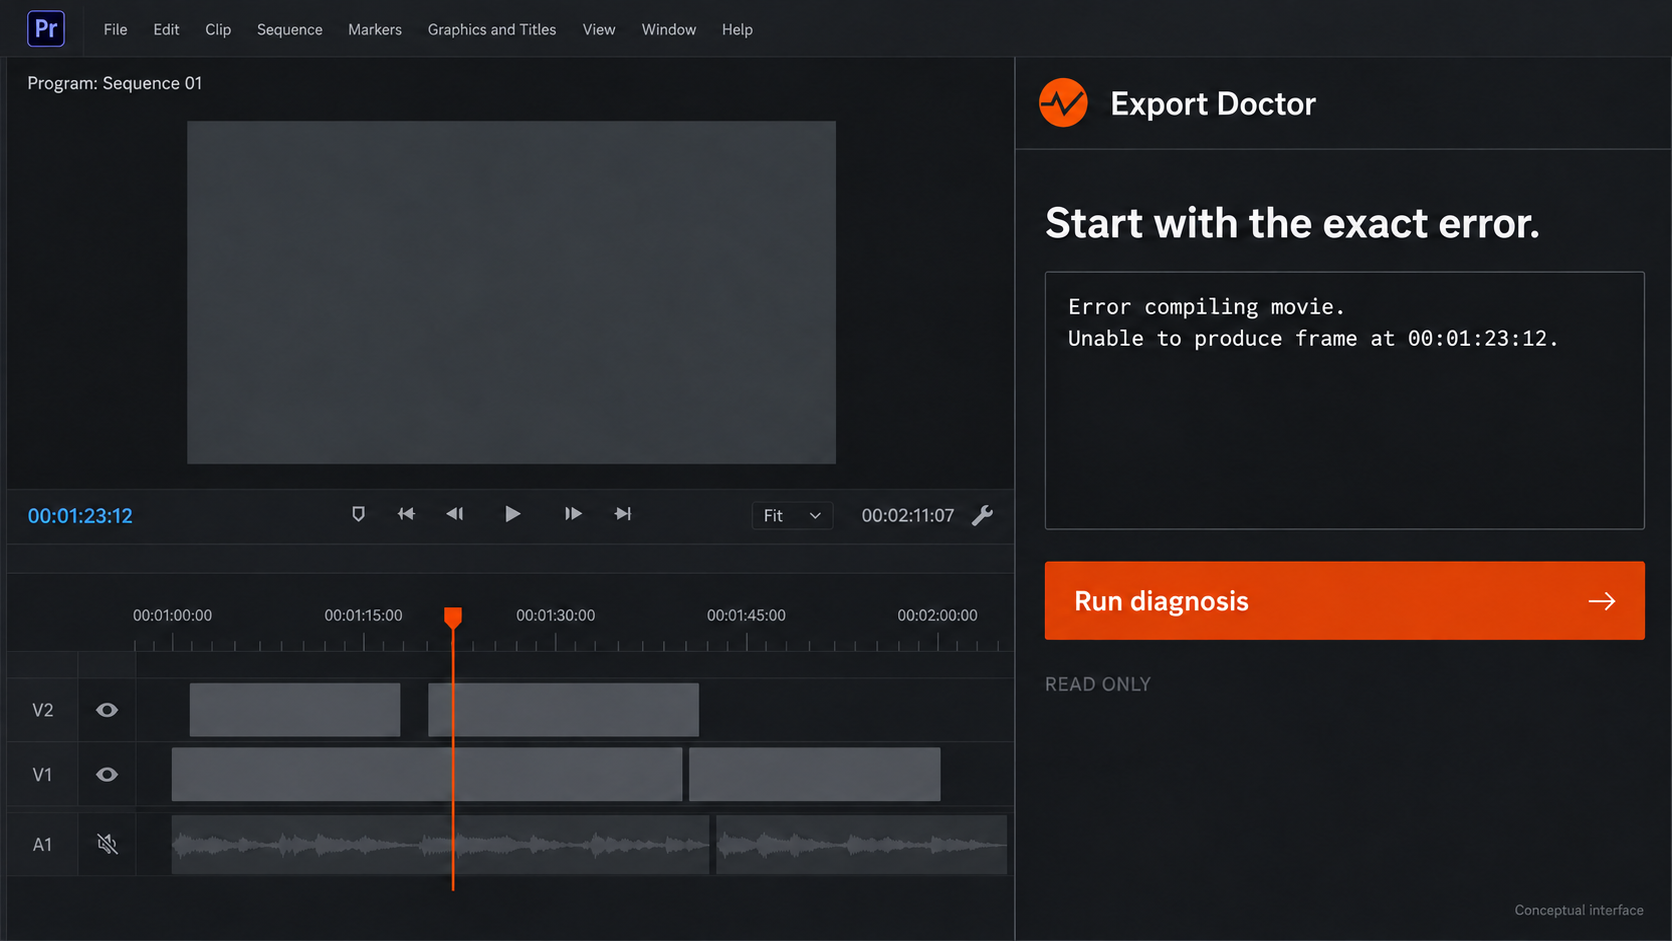Click the 00:01:30:00 ruler mark
Viewport: 1672px width, 941px height.
tap(555, 615)
